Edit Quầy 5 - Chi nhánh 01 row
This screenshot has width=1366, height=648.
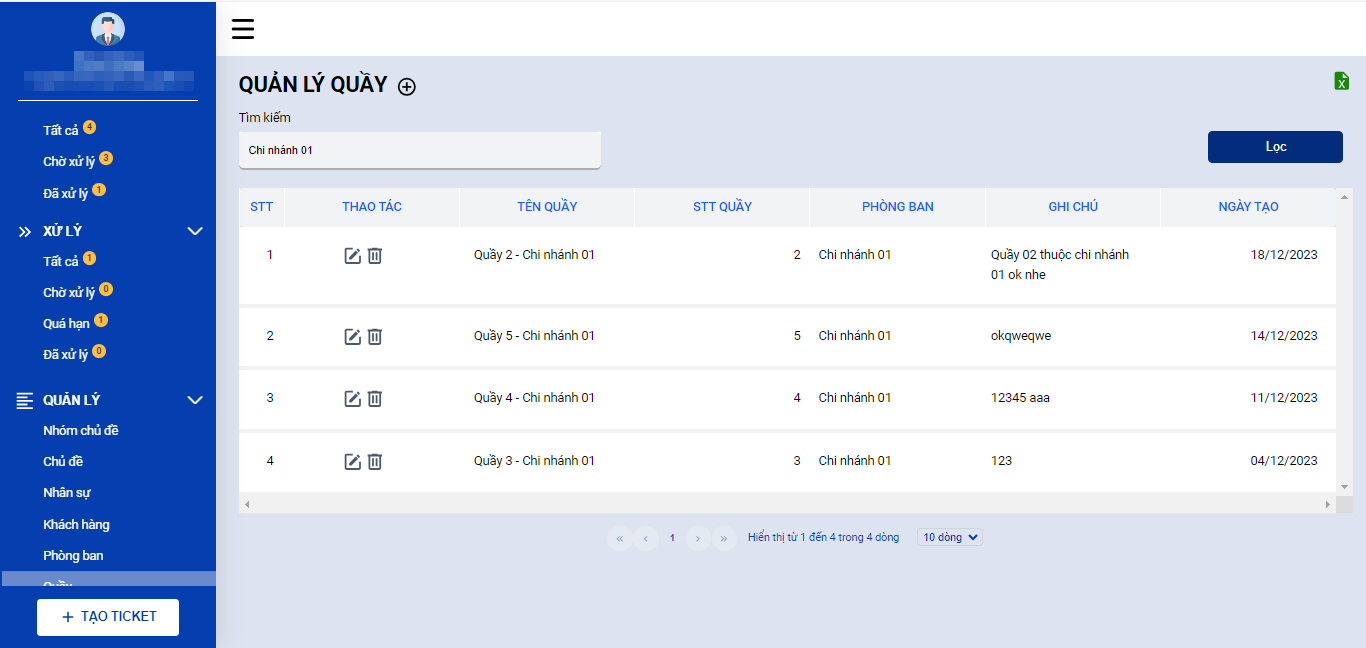pos(352,337)
